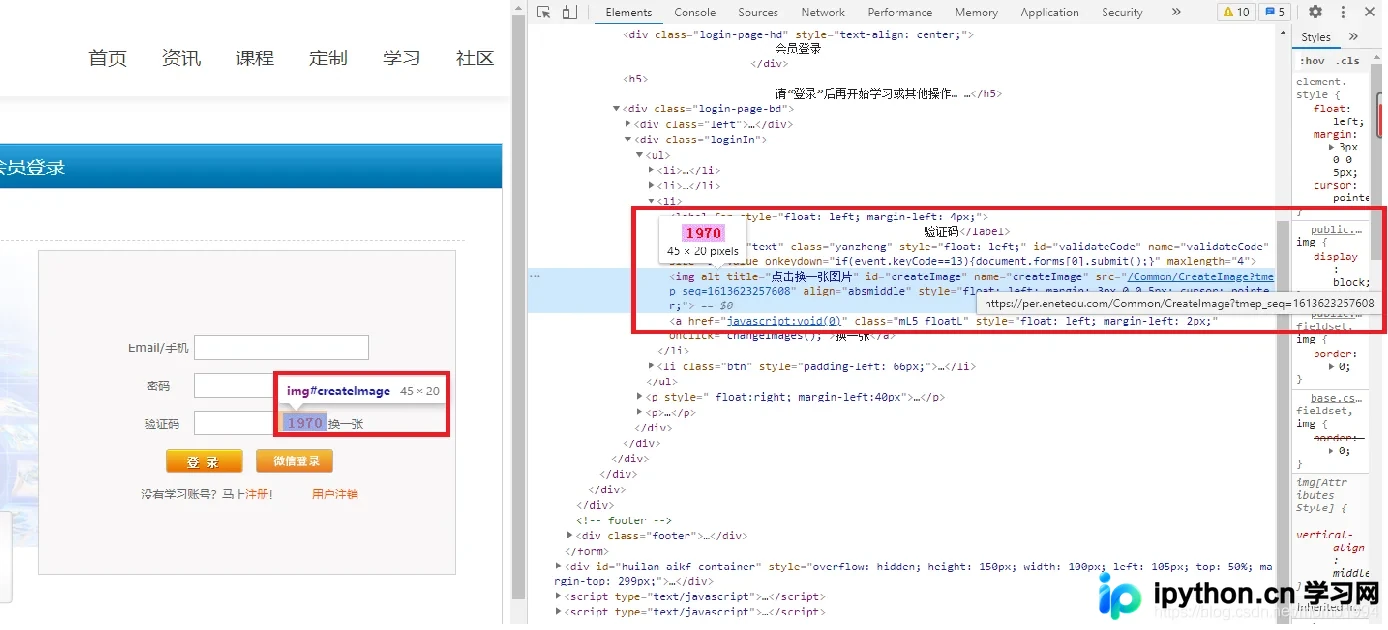1388x630 pixels.
Task: Open the 用户注销 link
Action: 334,494
